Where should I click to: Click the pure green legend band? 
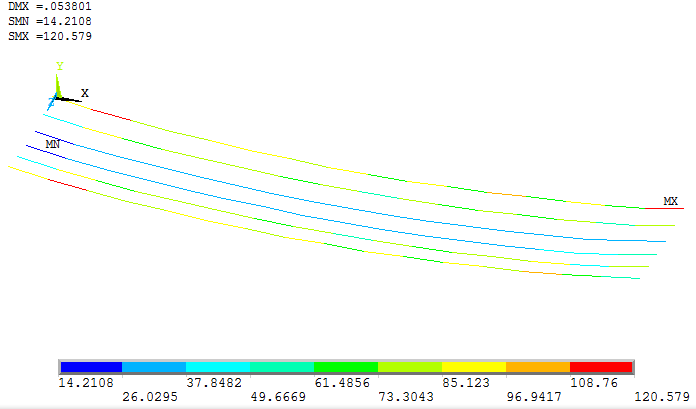coord(346,367)
